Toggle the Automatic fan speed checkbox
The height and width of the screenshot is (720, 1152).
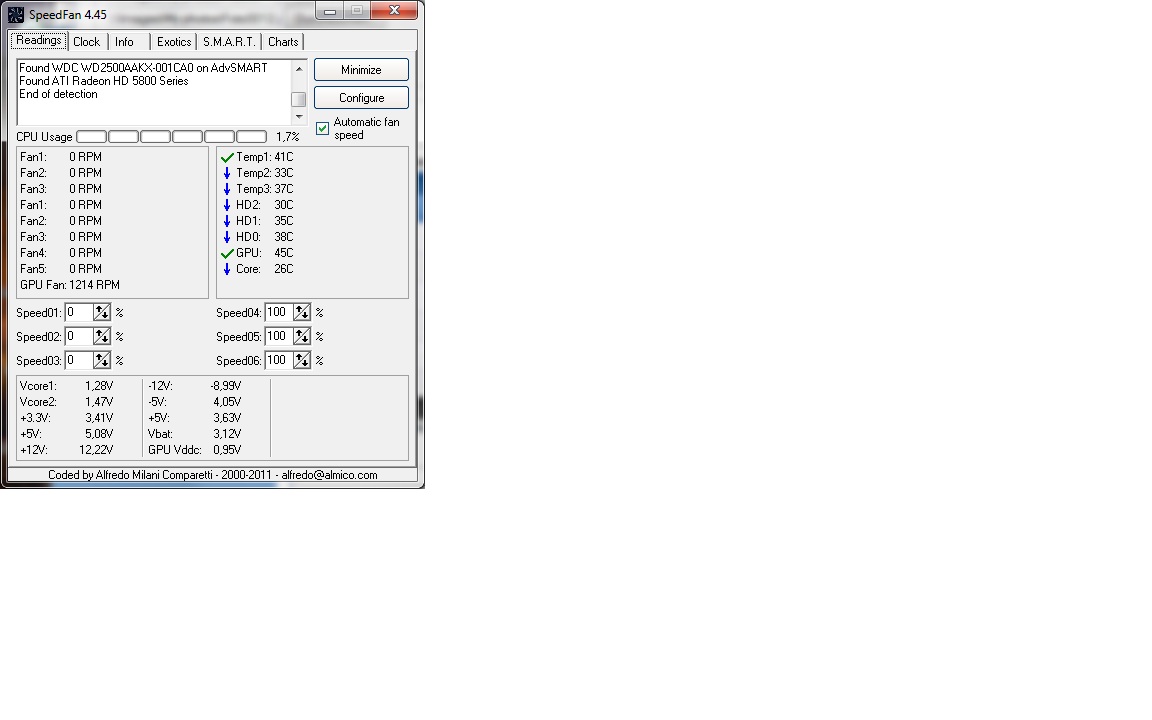coord(323,129)
